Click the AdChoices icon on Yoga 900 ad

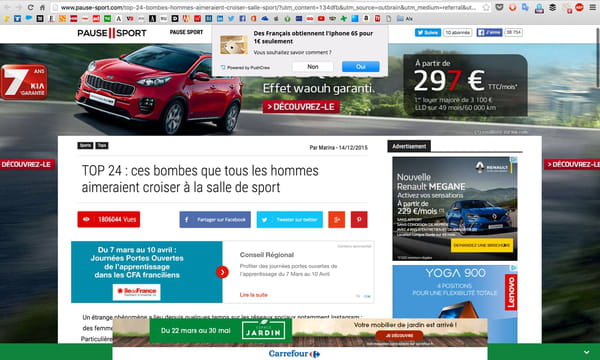pos(514,268)
